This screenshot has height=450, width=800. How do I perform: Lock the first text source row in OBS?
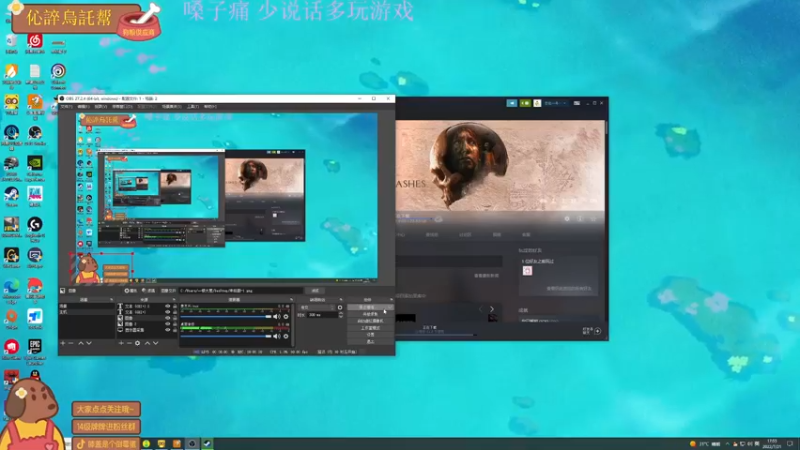174,306
